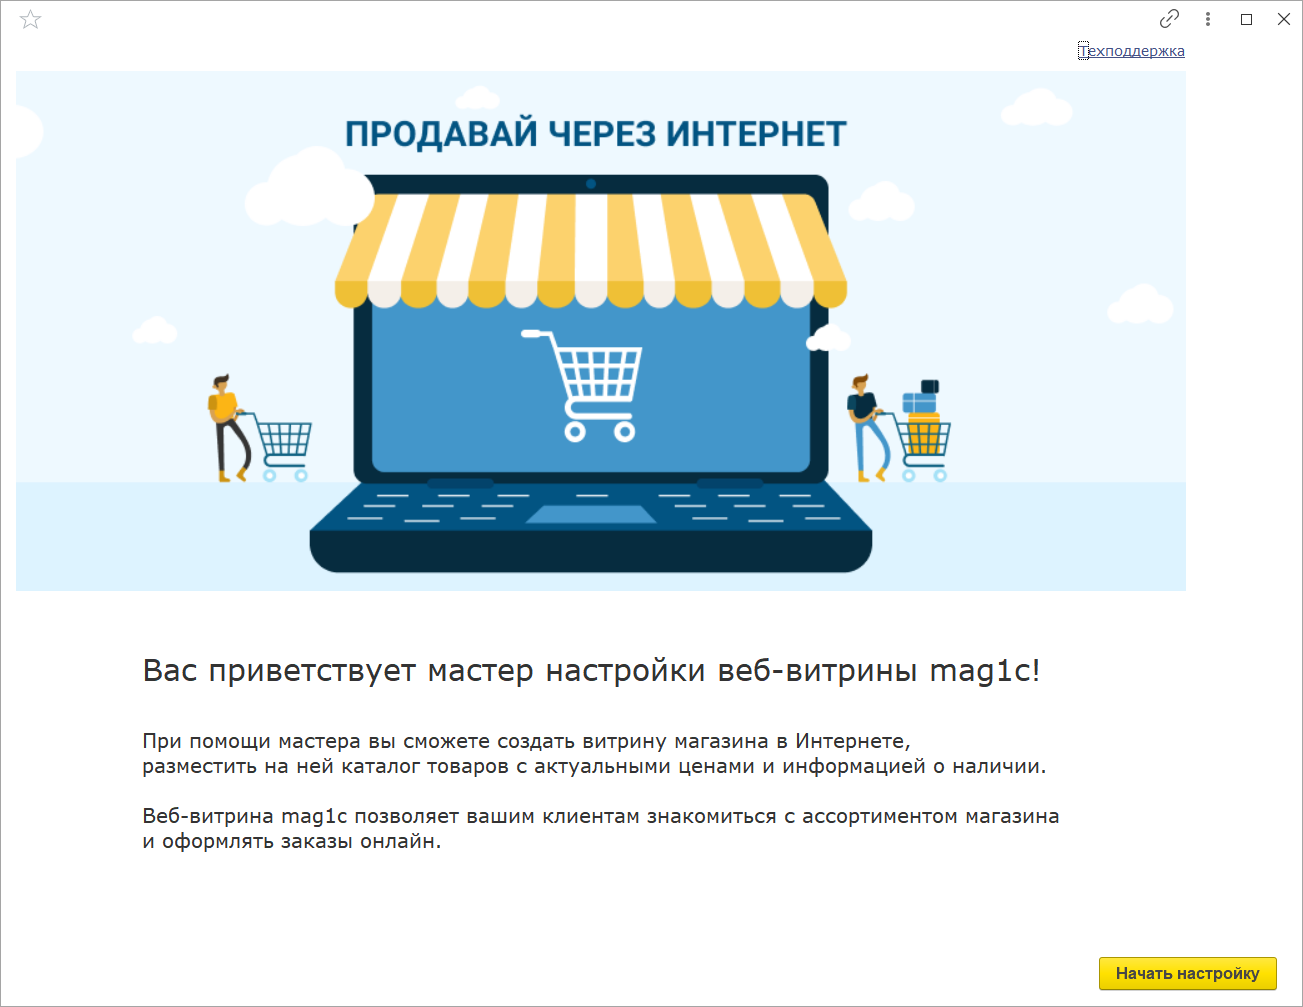Click the Начать настройку button
The height and width of the screenshot is (1007, 1303).
coord(1188,973)
